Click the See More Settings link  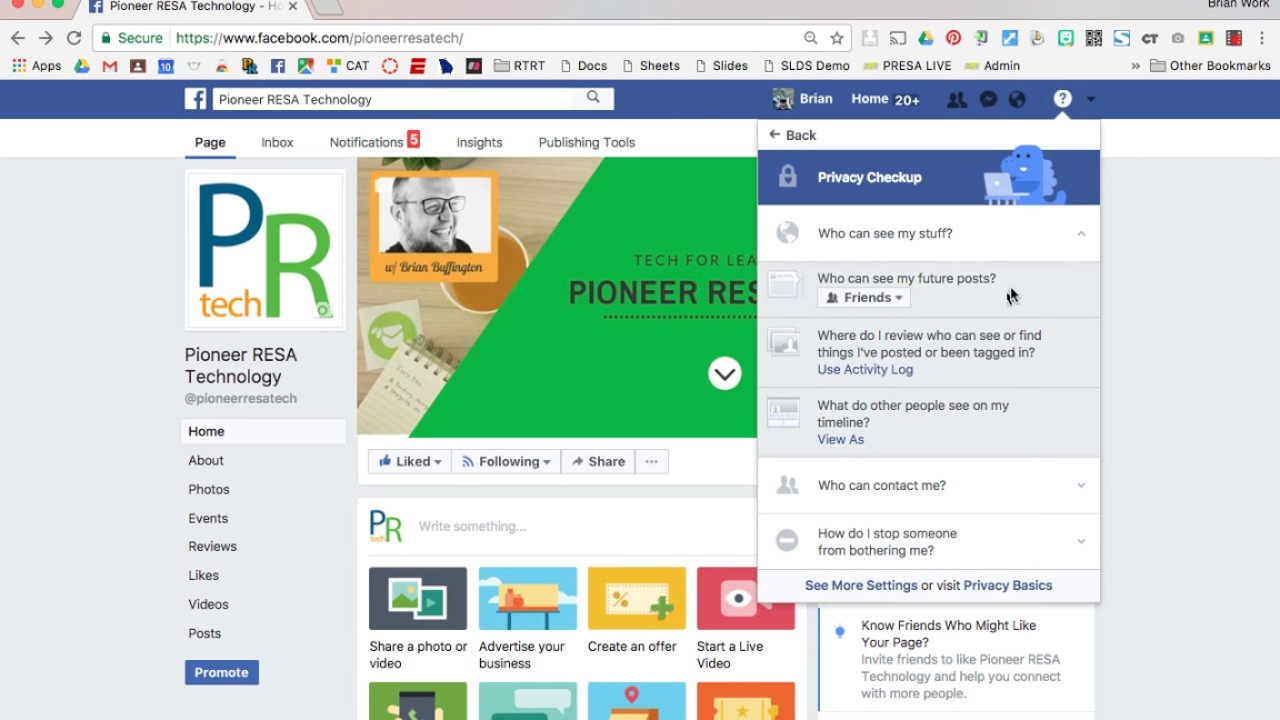pyautogui.click(x=861, y=585)
